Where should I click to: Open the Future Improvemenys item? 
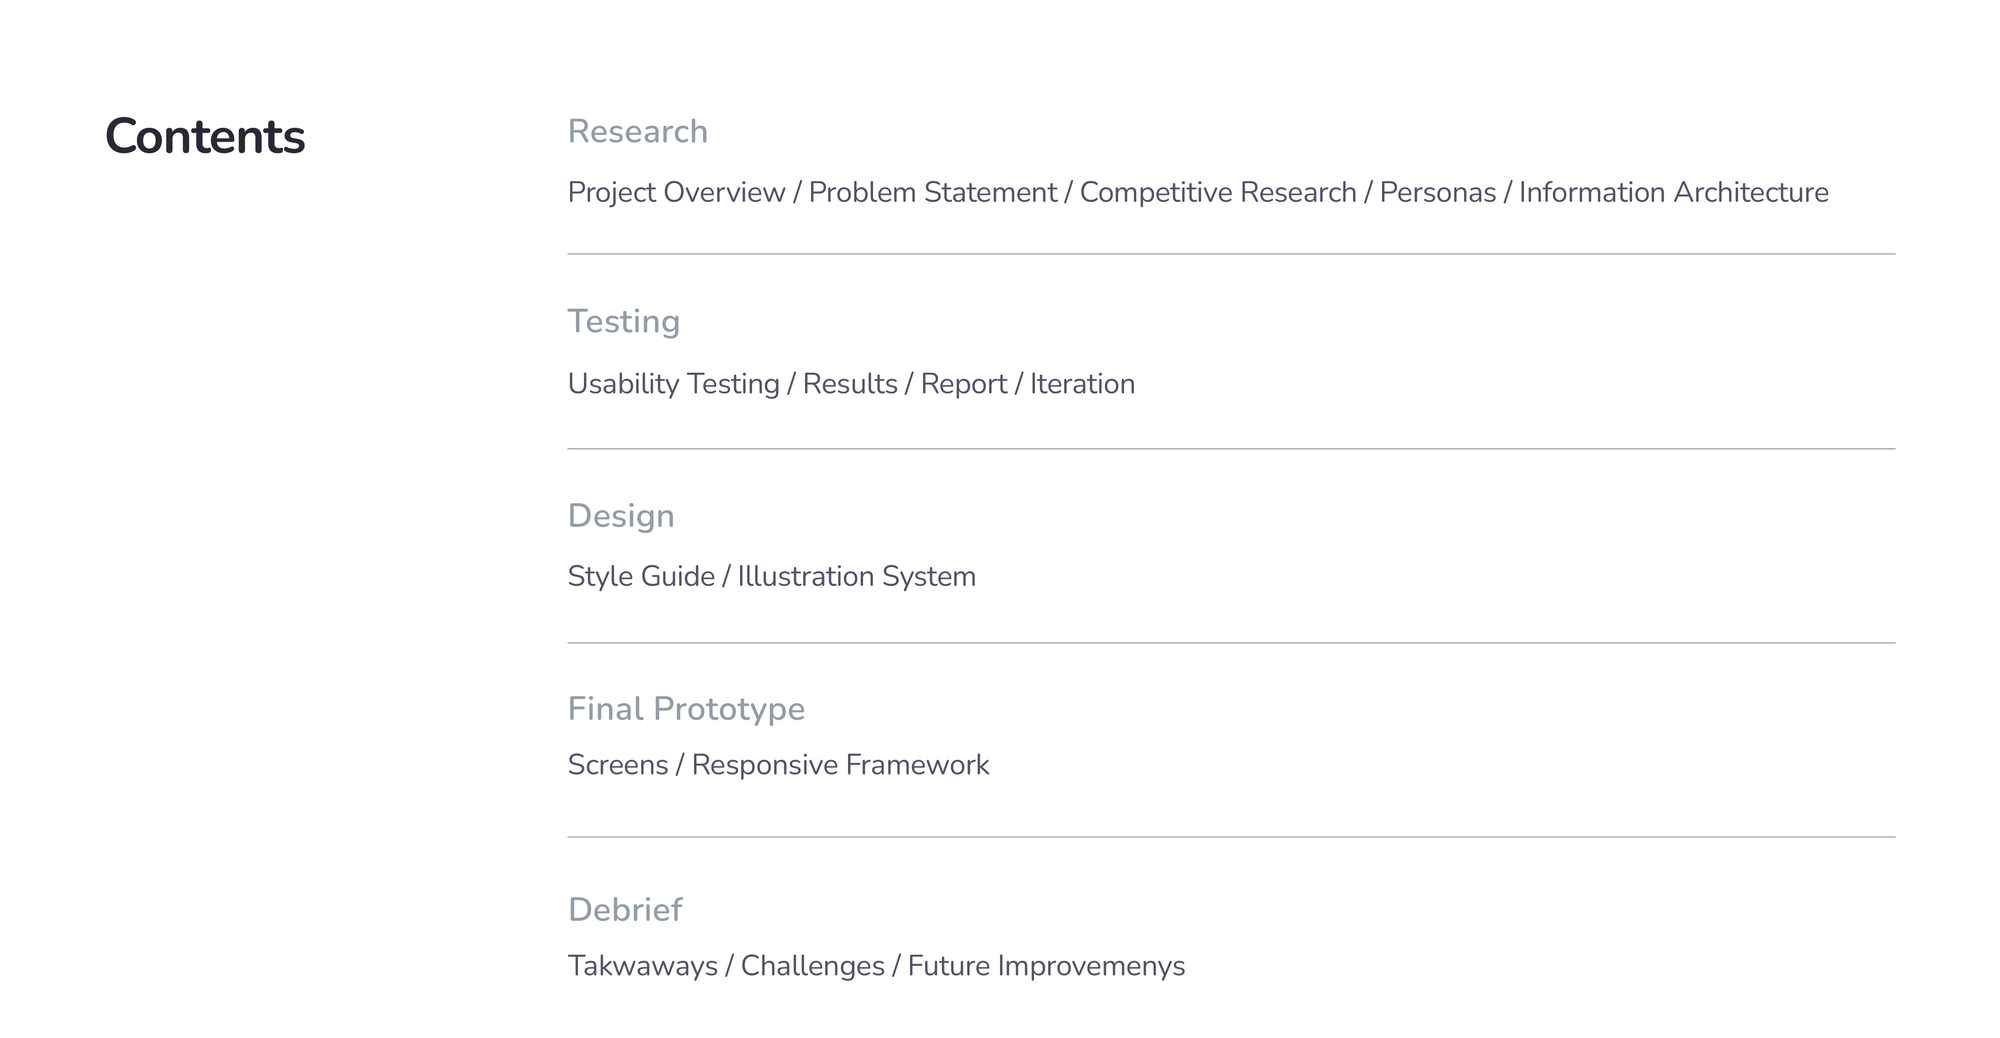tap(1046, 966)
